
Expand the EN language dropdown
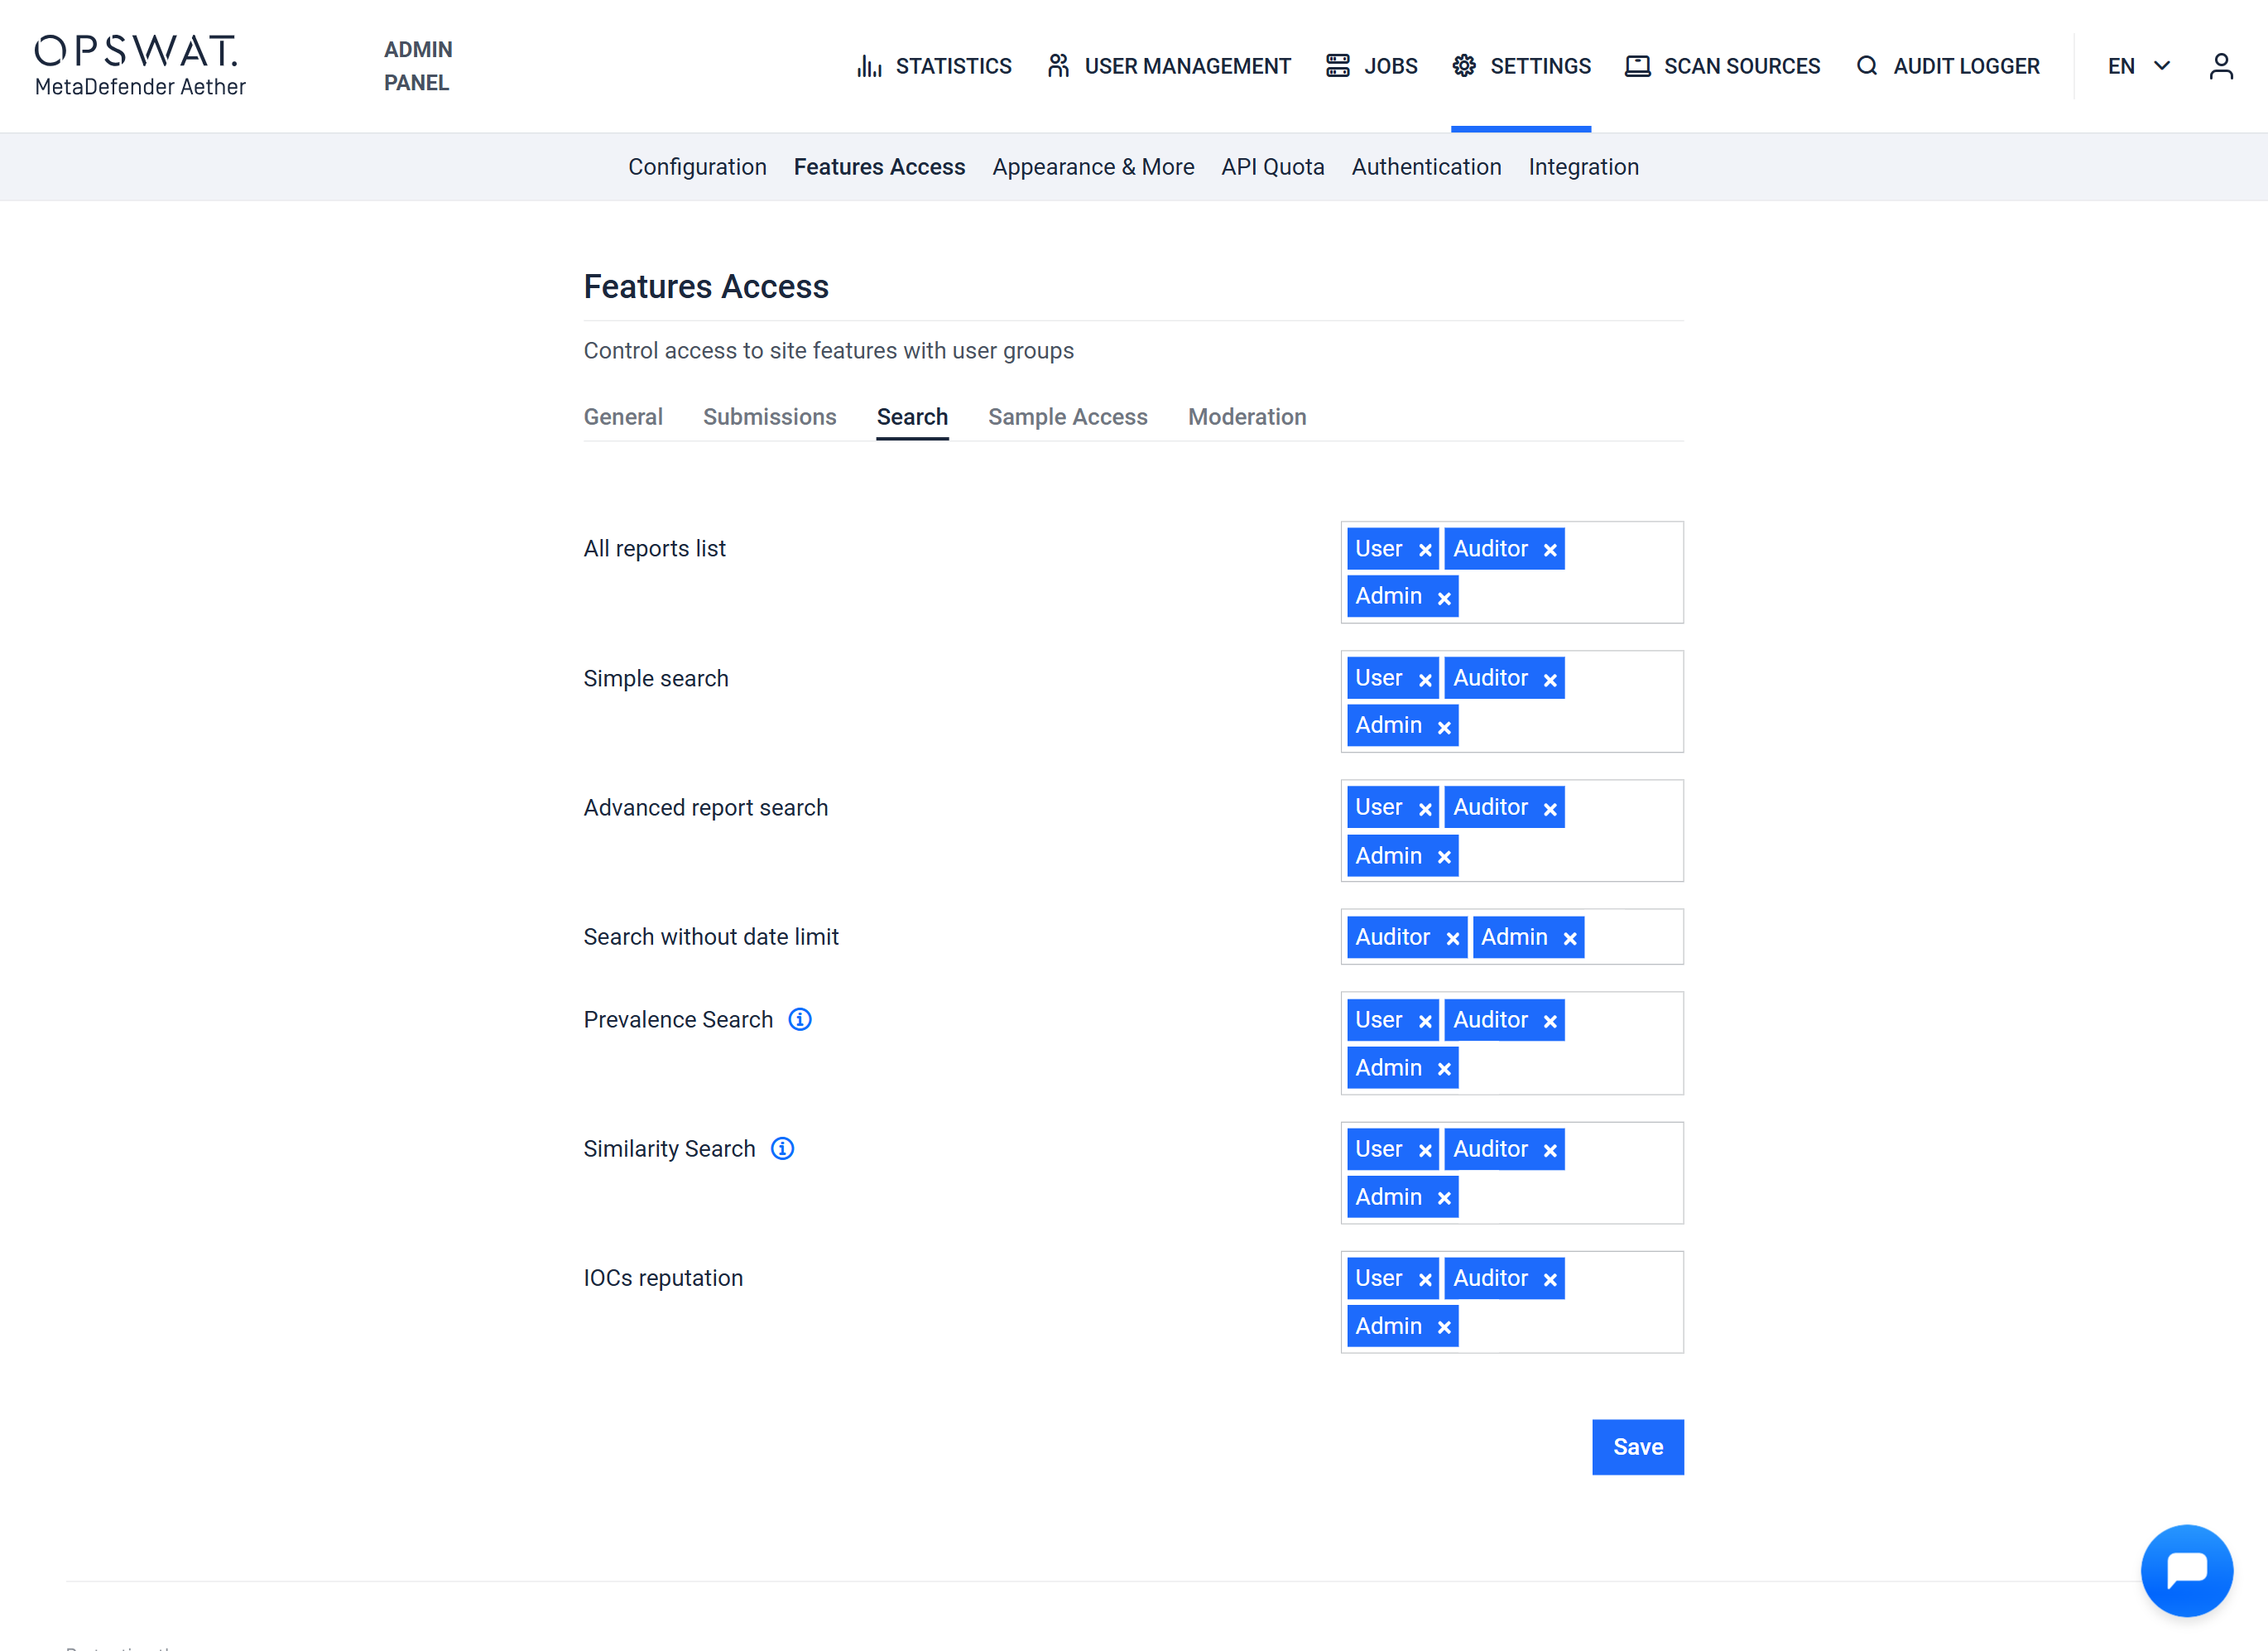[x=2138, y=66]
